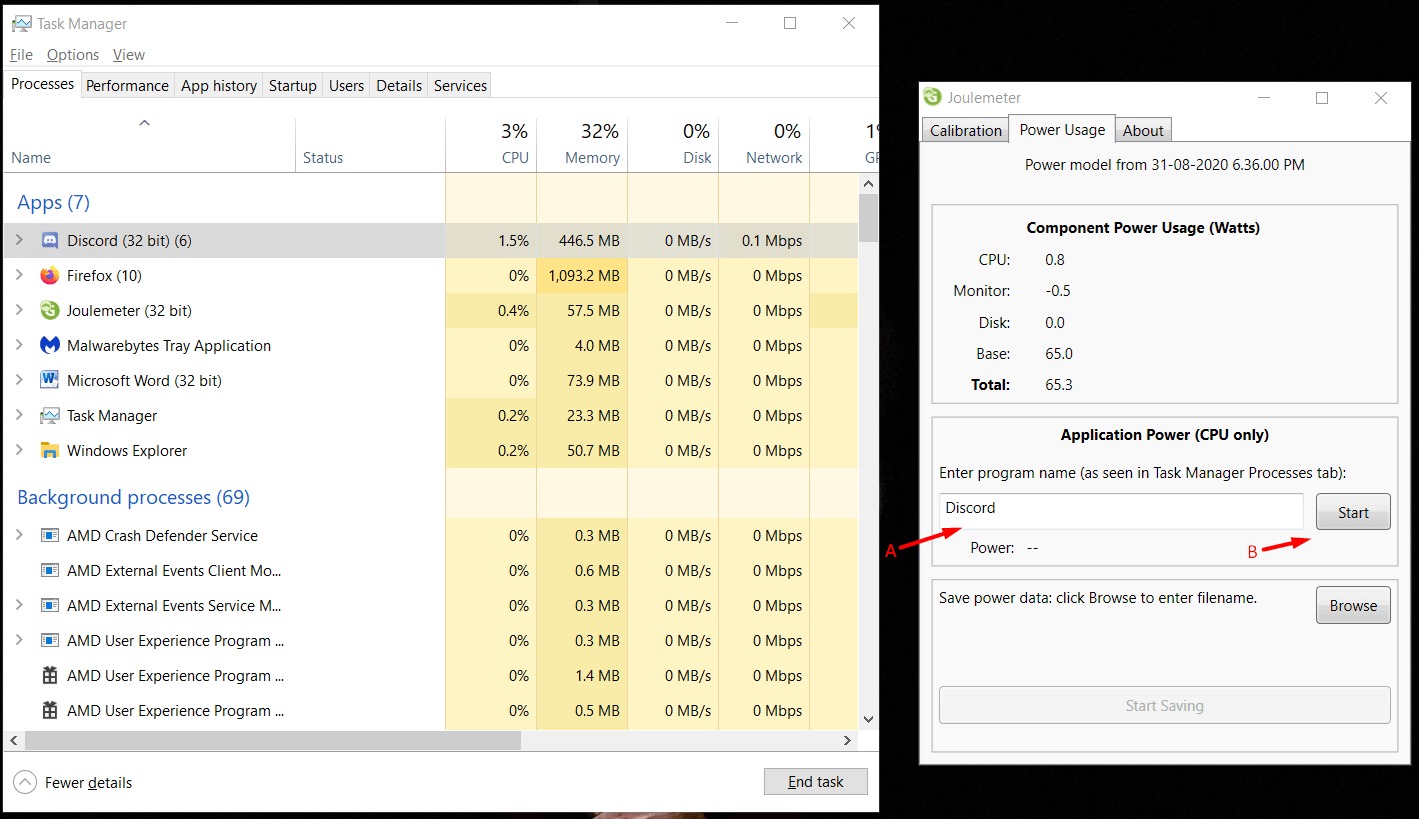Switch to the Details tab

[399, 86]
